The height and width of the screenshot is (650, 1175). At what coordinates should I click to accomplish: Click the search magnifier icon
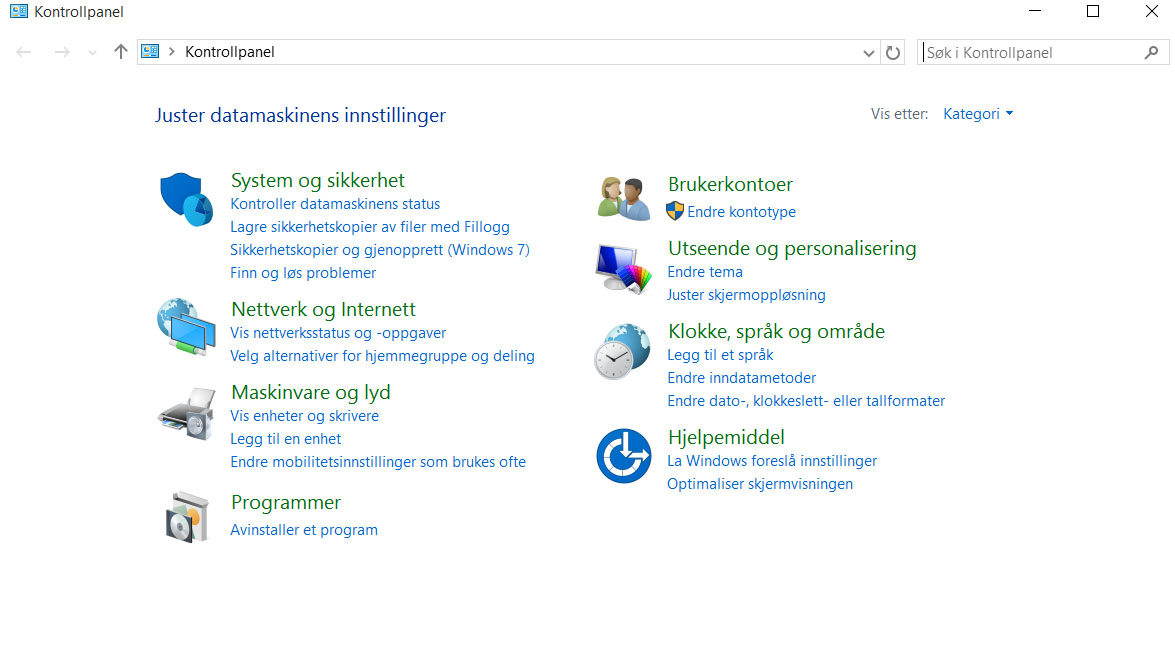[x=1152, y=52]
